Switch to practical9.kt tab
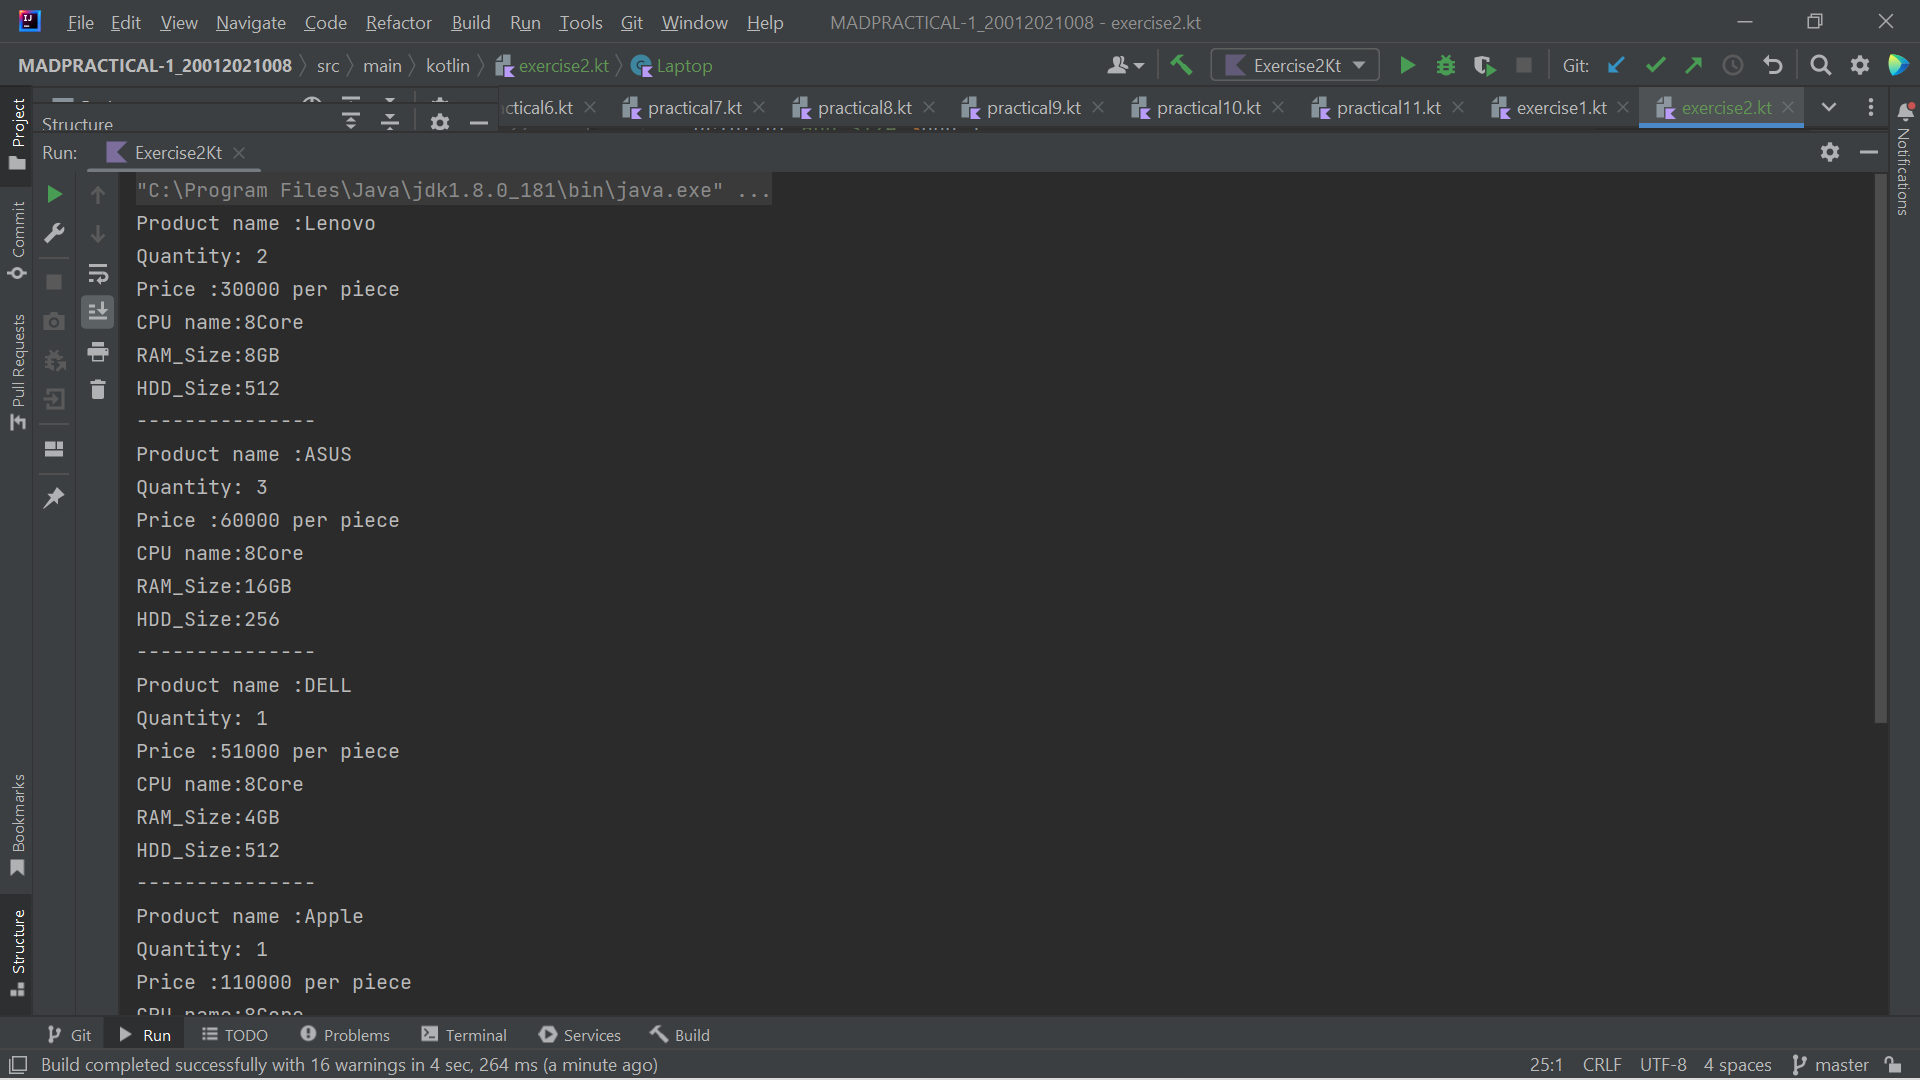Screen dimensions: 1920x1080 click(x=1033, y=108)
